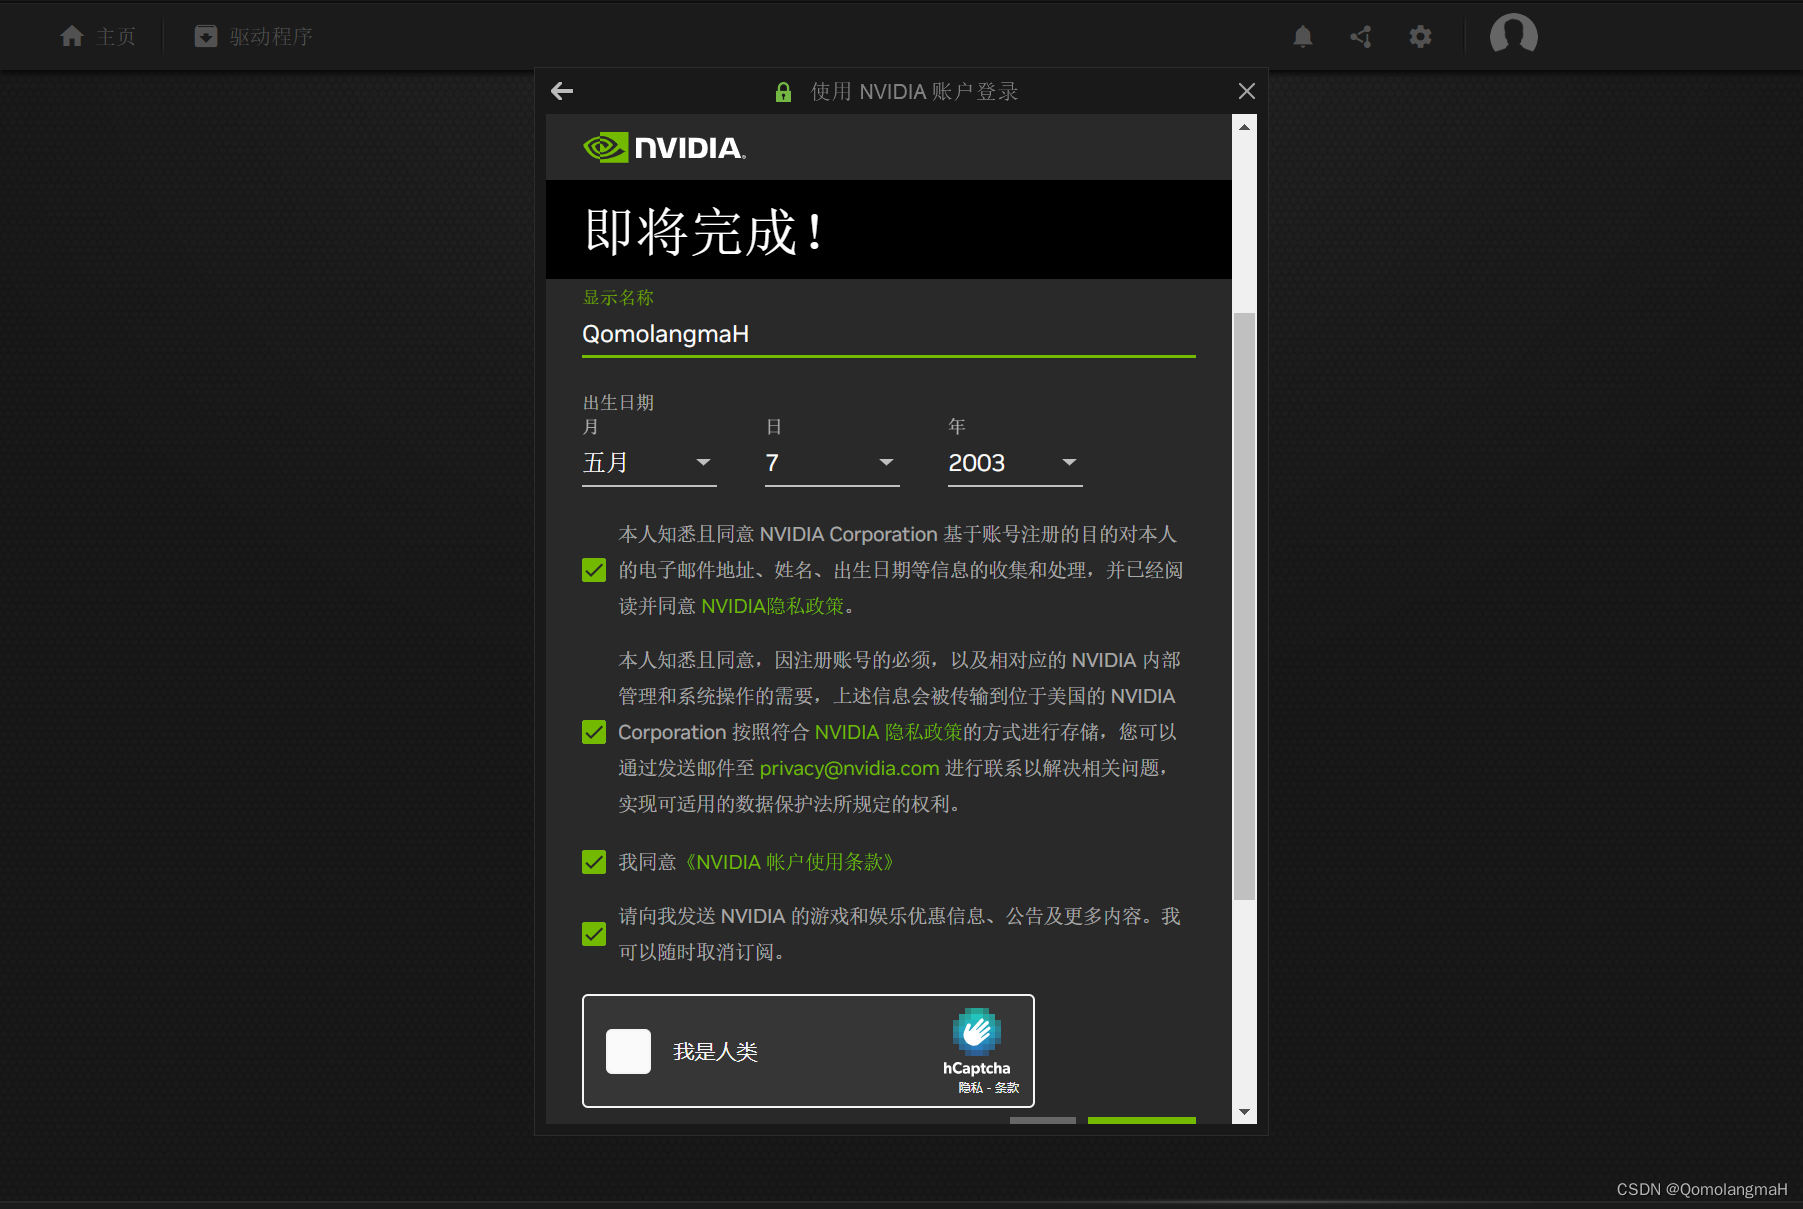Uncheck the data collection consent checkbox
This screenshot has width=1803, height=1209.
[x=594, y=570]
